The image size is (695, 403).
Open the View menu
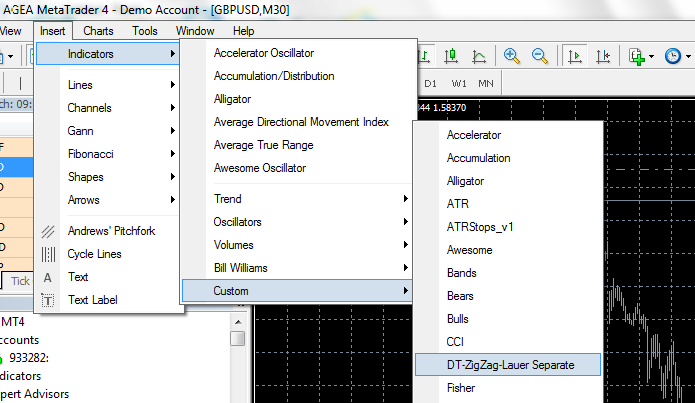click(x=11, y=31)
